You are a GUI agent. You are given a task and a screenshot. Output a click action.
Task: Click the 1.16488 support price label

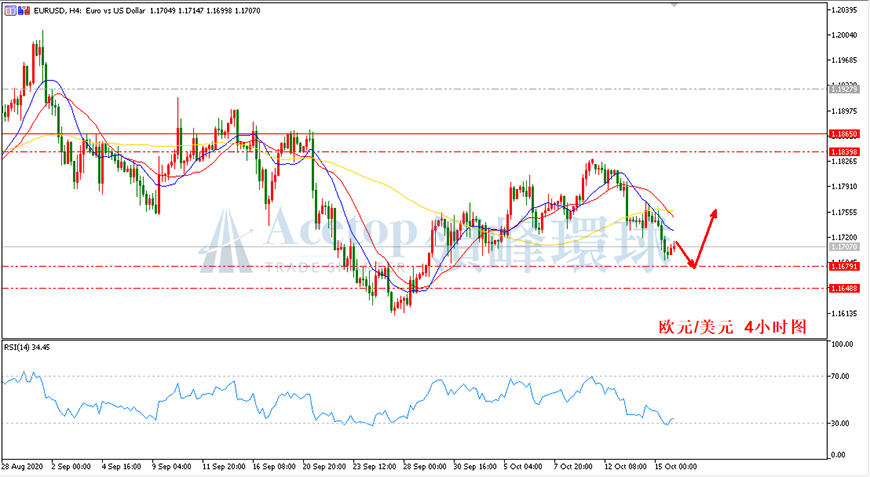tap(844, 288)
